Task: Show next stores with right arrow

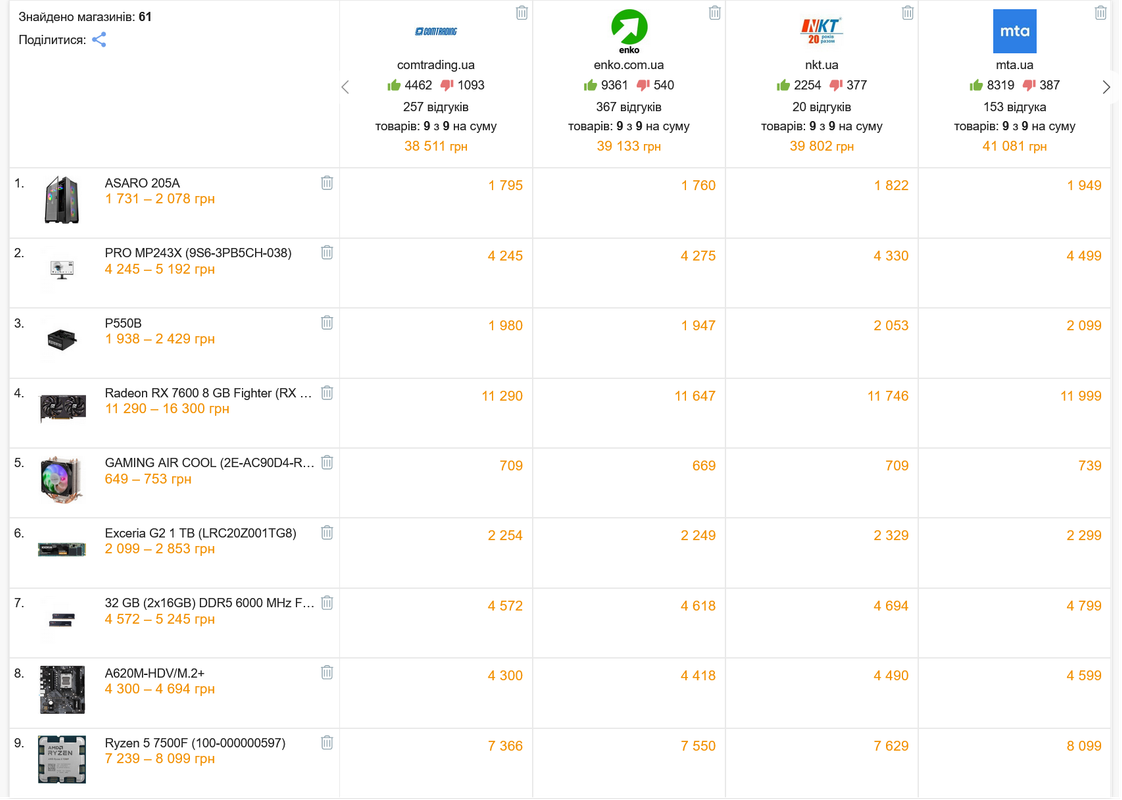Action: coord(1106,87)
